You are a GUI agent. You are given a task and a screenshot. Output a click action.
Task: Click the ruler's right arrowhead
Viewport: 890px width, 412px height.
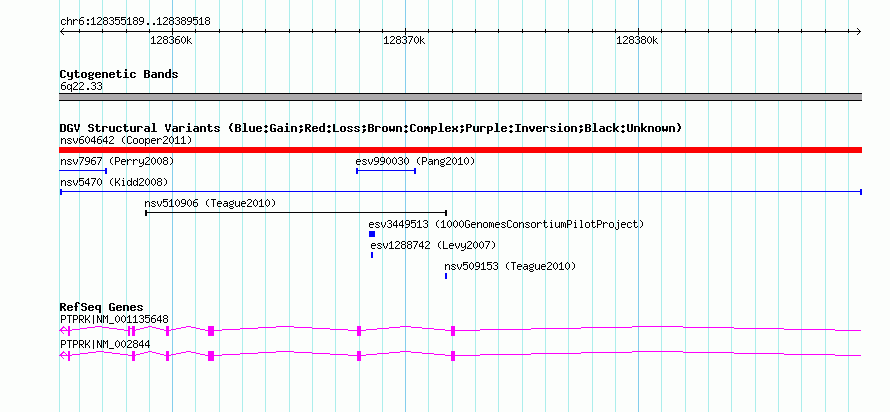pos(859,32)
